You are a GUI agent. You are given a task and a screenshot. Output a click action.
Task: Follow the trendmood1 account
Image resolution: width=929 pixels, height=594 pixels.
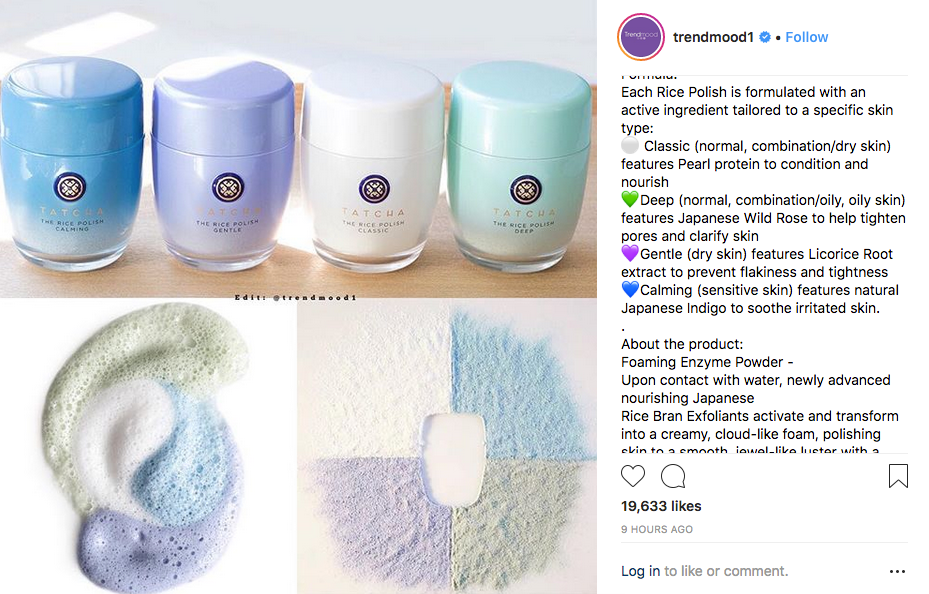tap(806, 37)
